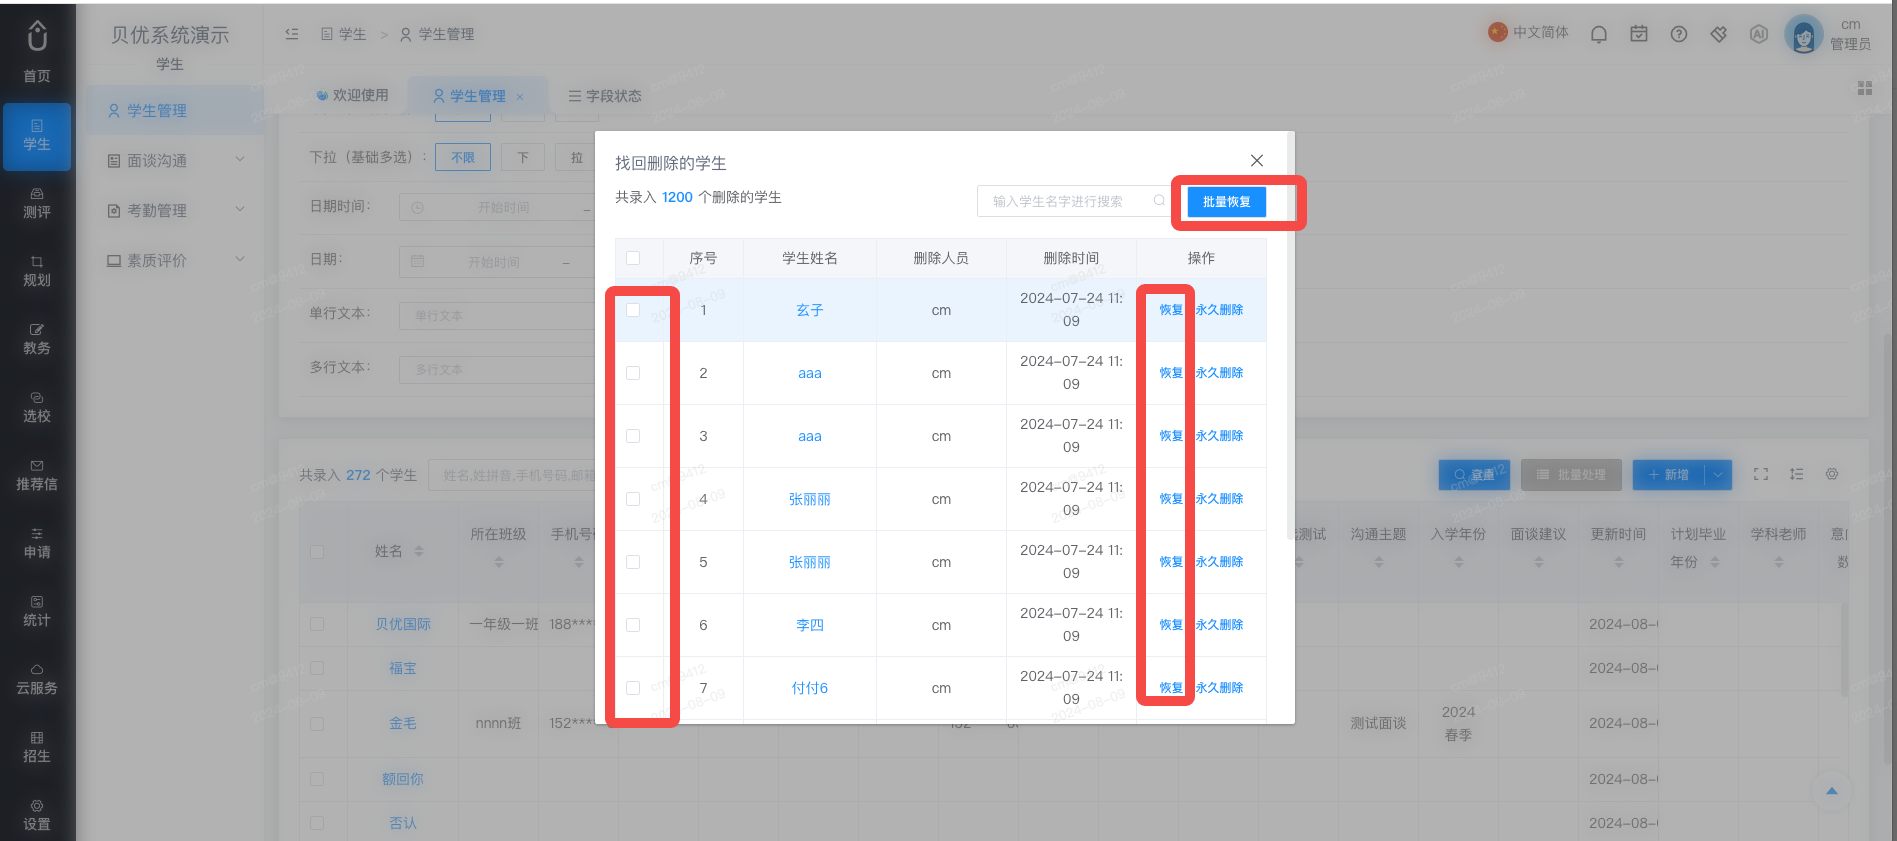Open the calendar icon in header
This screenshot has width=1897, height=841.
1639,34
